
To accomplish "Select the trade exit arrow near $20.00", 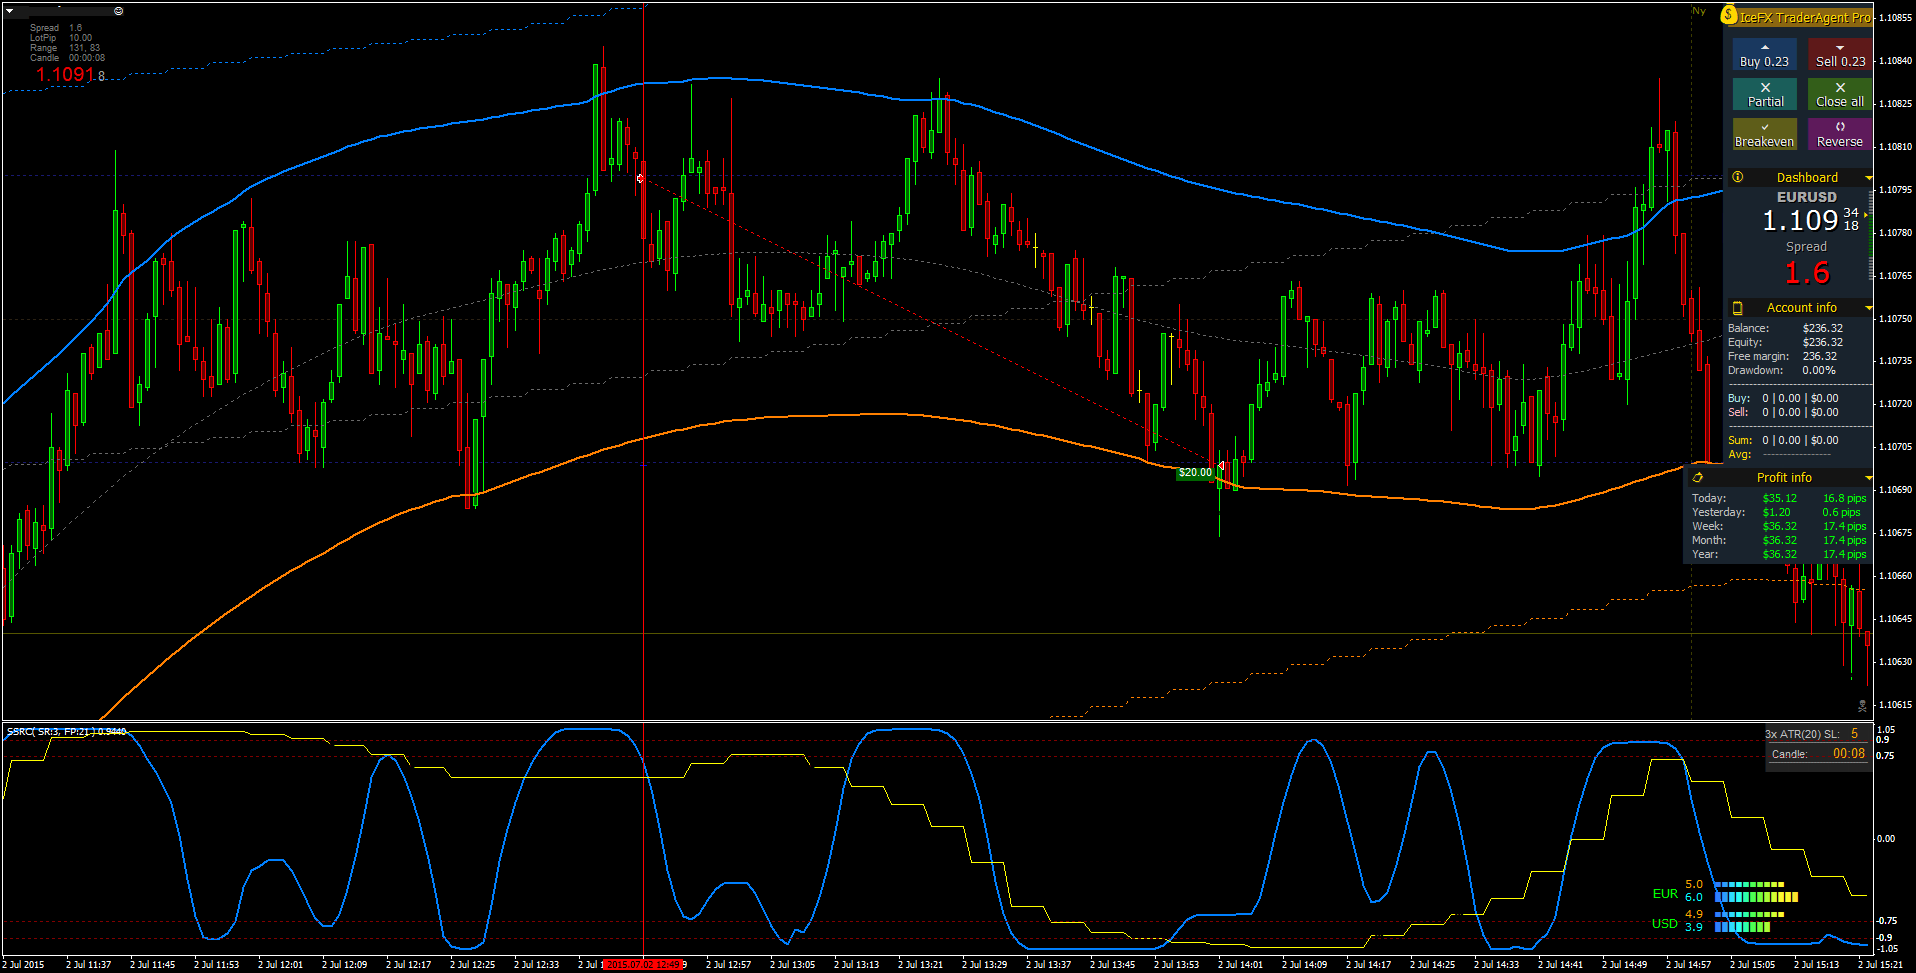I will 1221,466.
